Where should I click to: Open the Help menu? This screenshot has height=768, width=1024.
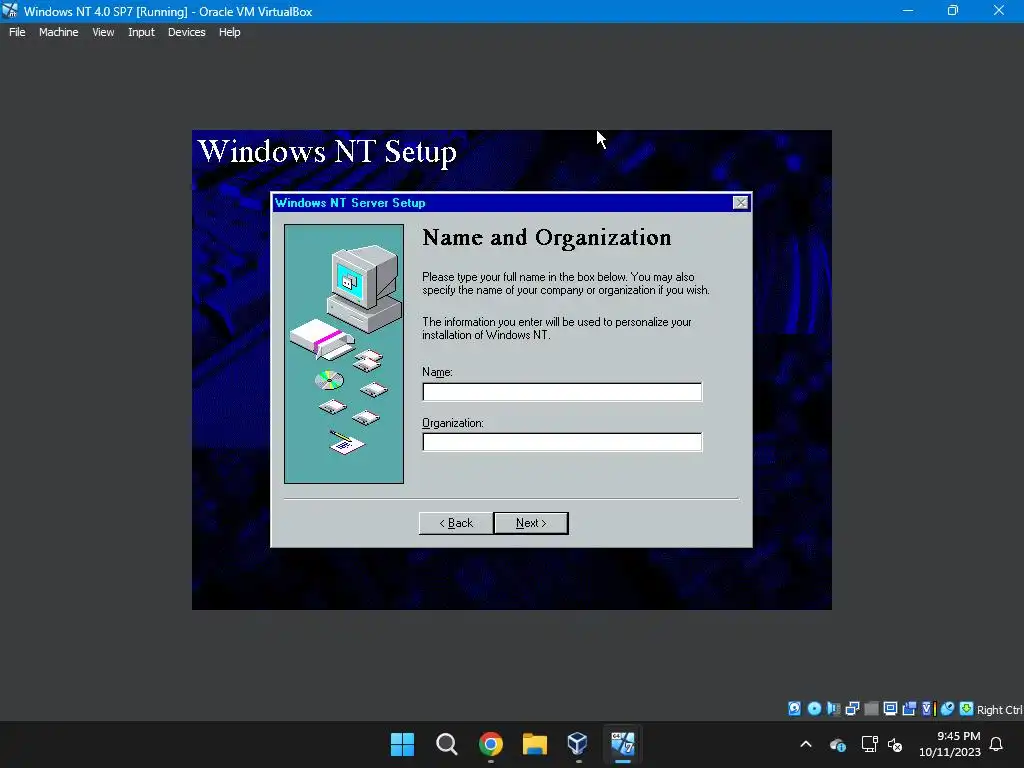[229, 32]
